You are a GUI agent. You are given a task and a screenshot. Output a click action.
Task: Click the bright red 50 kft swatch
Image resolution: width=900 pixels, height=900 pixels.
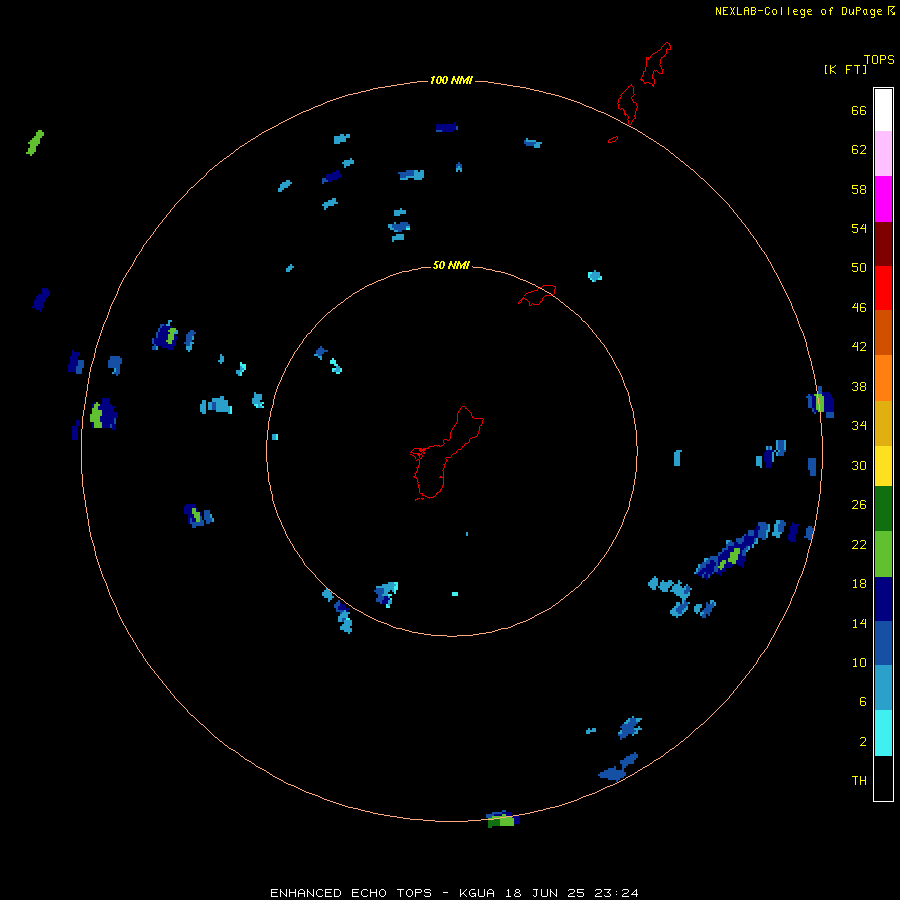point(883,288)
